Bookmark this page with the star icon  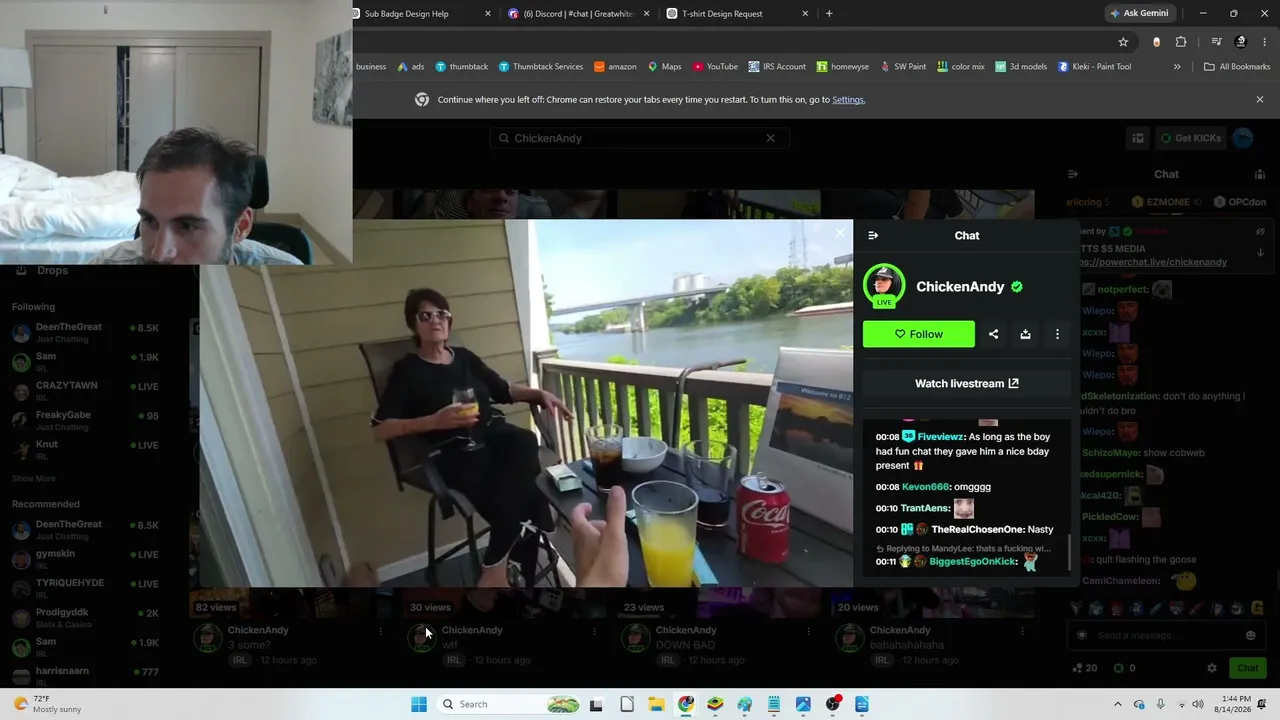click(1123, 42)
